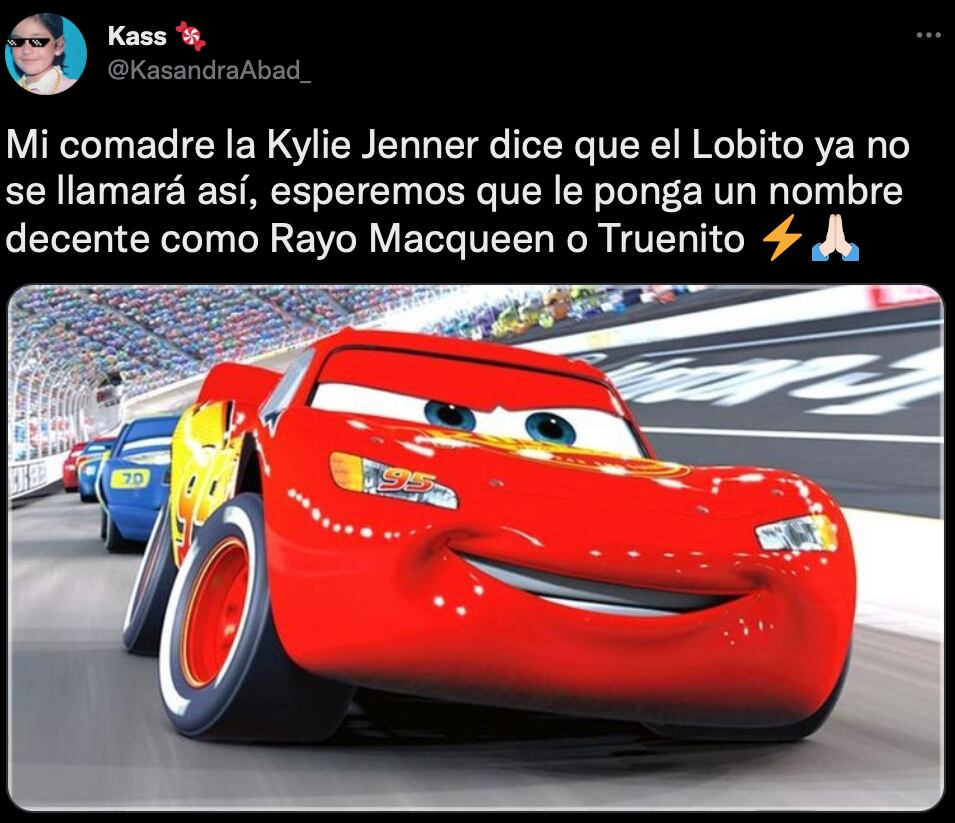The height and width of the screenshot is (823, 955).
Task: Click McQueen's blue eye on windshield
Action: (x=451, y=415)
